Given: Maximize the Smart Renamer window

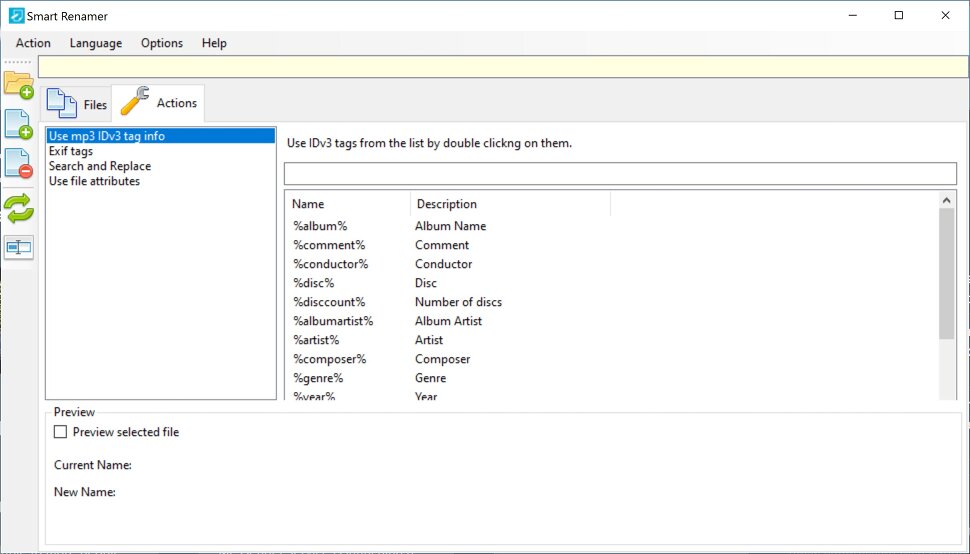Looking at the screenshot, I should click(x=899, y=15).
